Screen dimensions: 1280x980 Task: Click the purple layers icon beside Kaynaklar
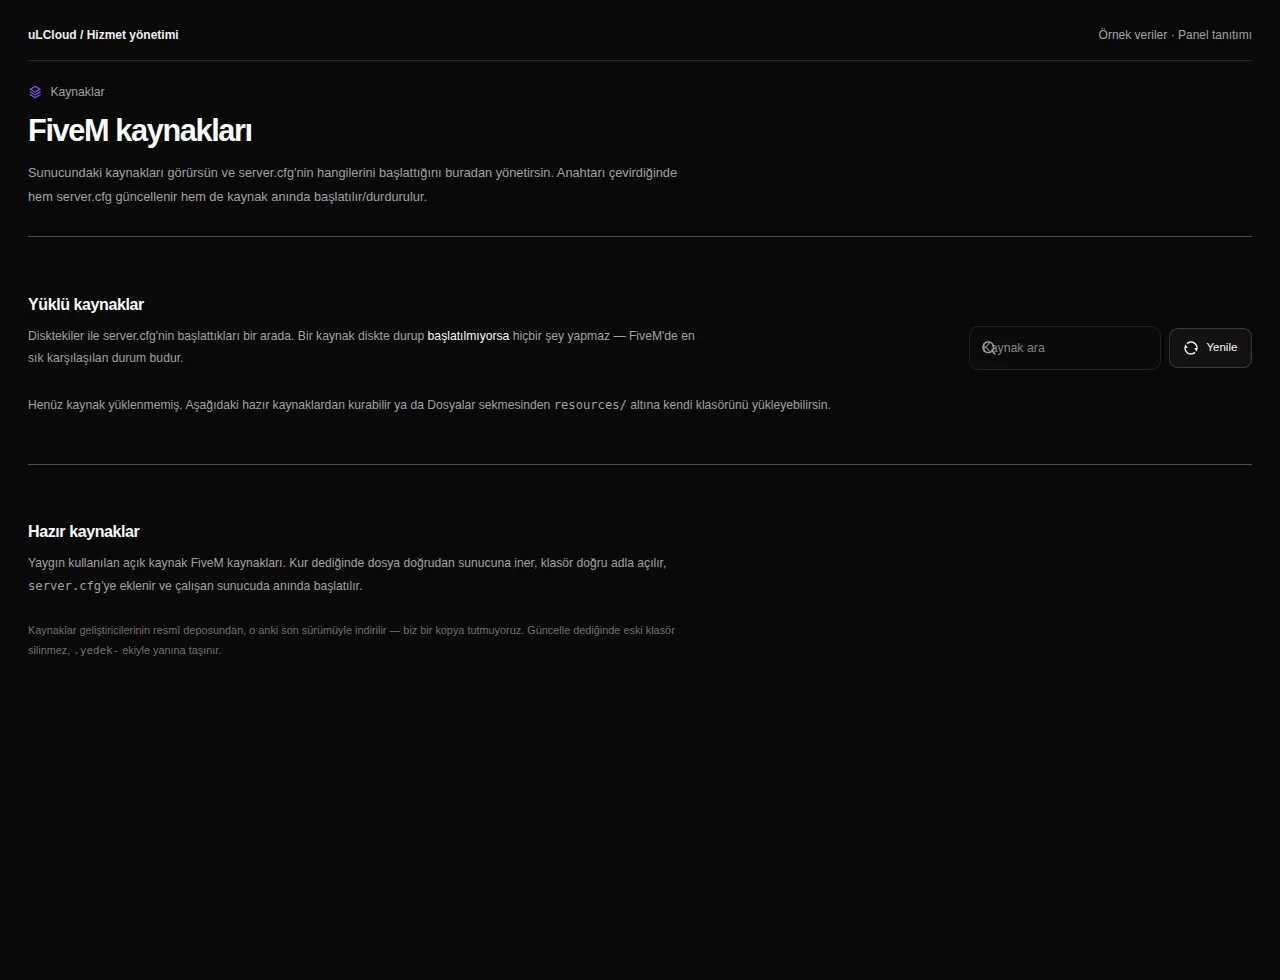point(35,92)
